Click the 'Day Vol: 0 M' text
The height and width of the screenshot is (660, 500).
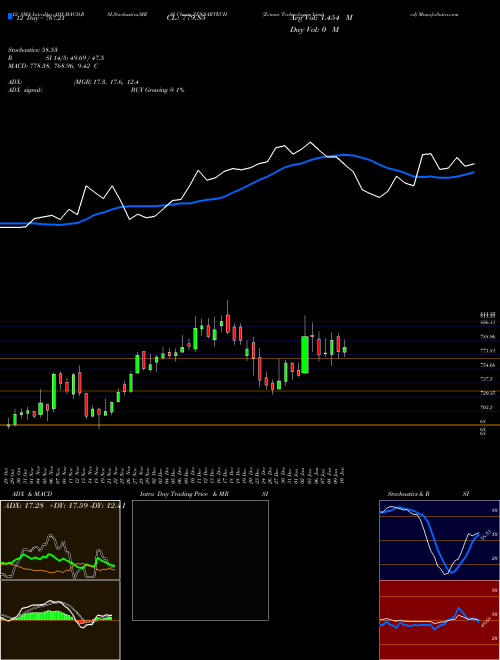point(314,30)
